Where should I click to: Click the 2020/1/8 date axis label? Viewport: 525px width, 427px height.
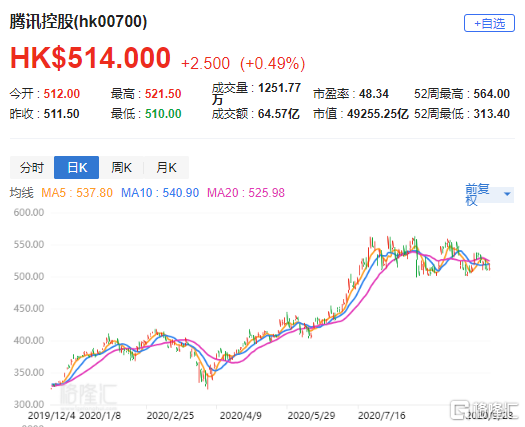tap(100, 416)
